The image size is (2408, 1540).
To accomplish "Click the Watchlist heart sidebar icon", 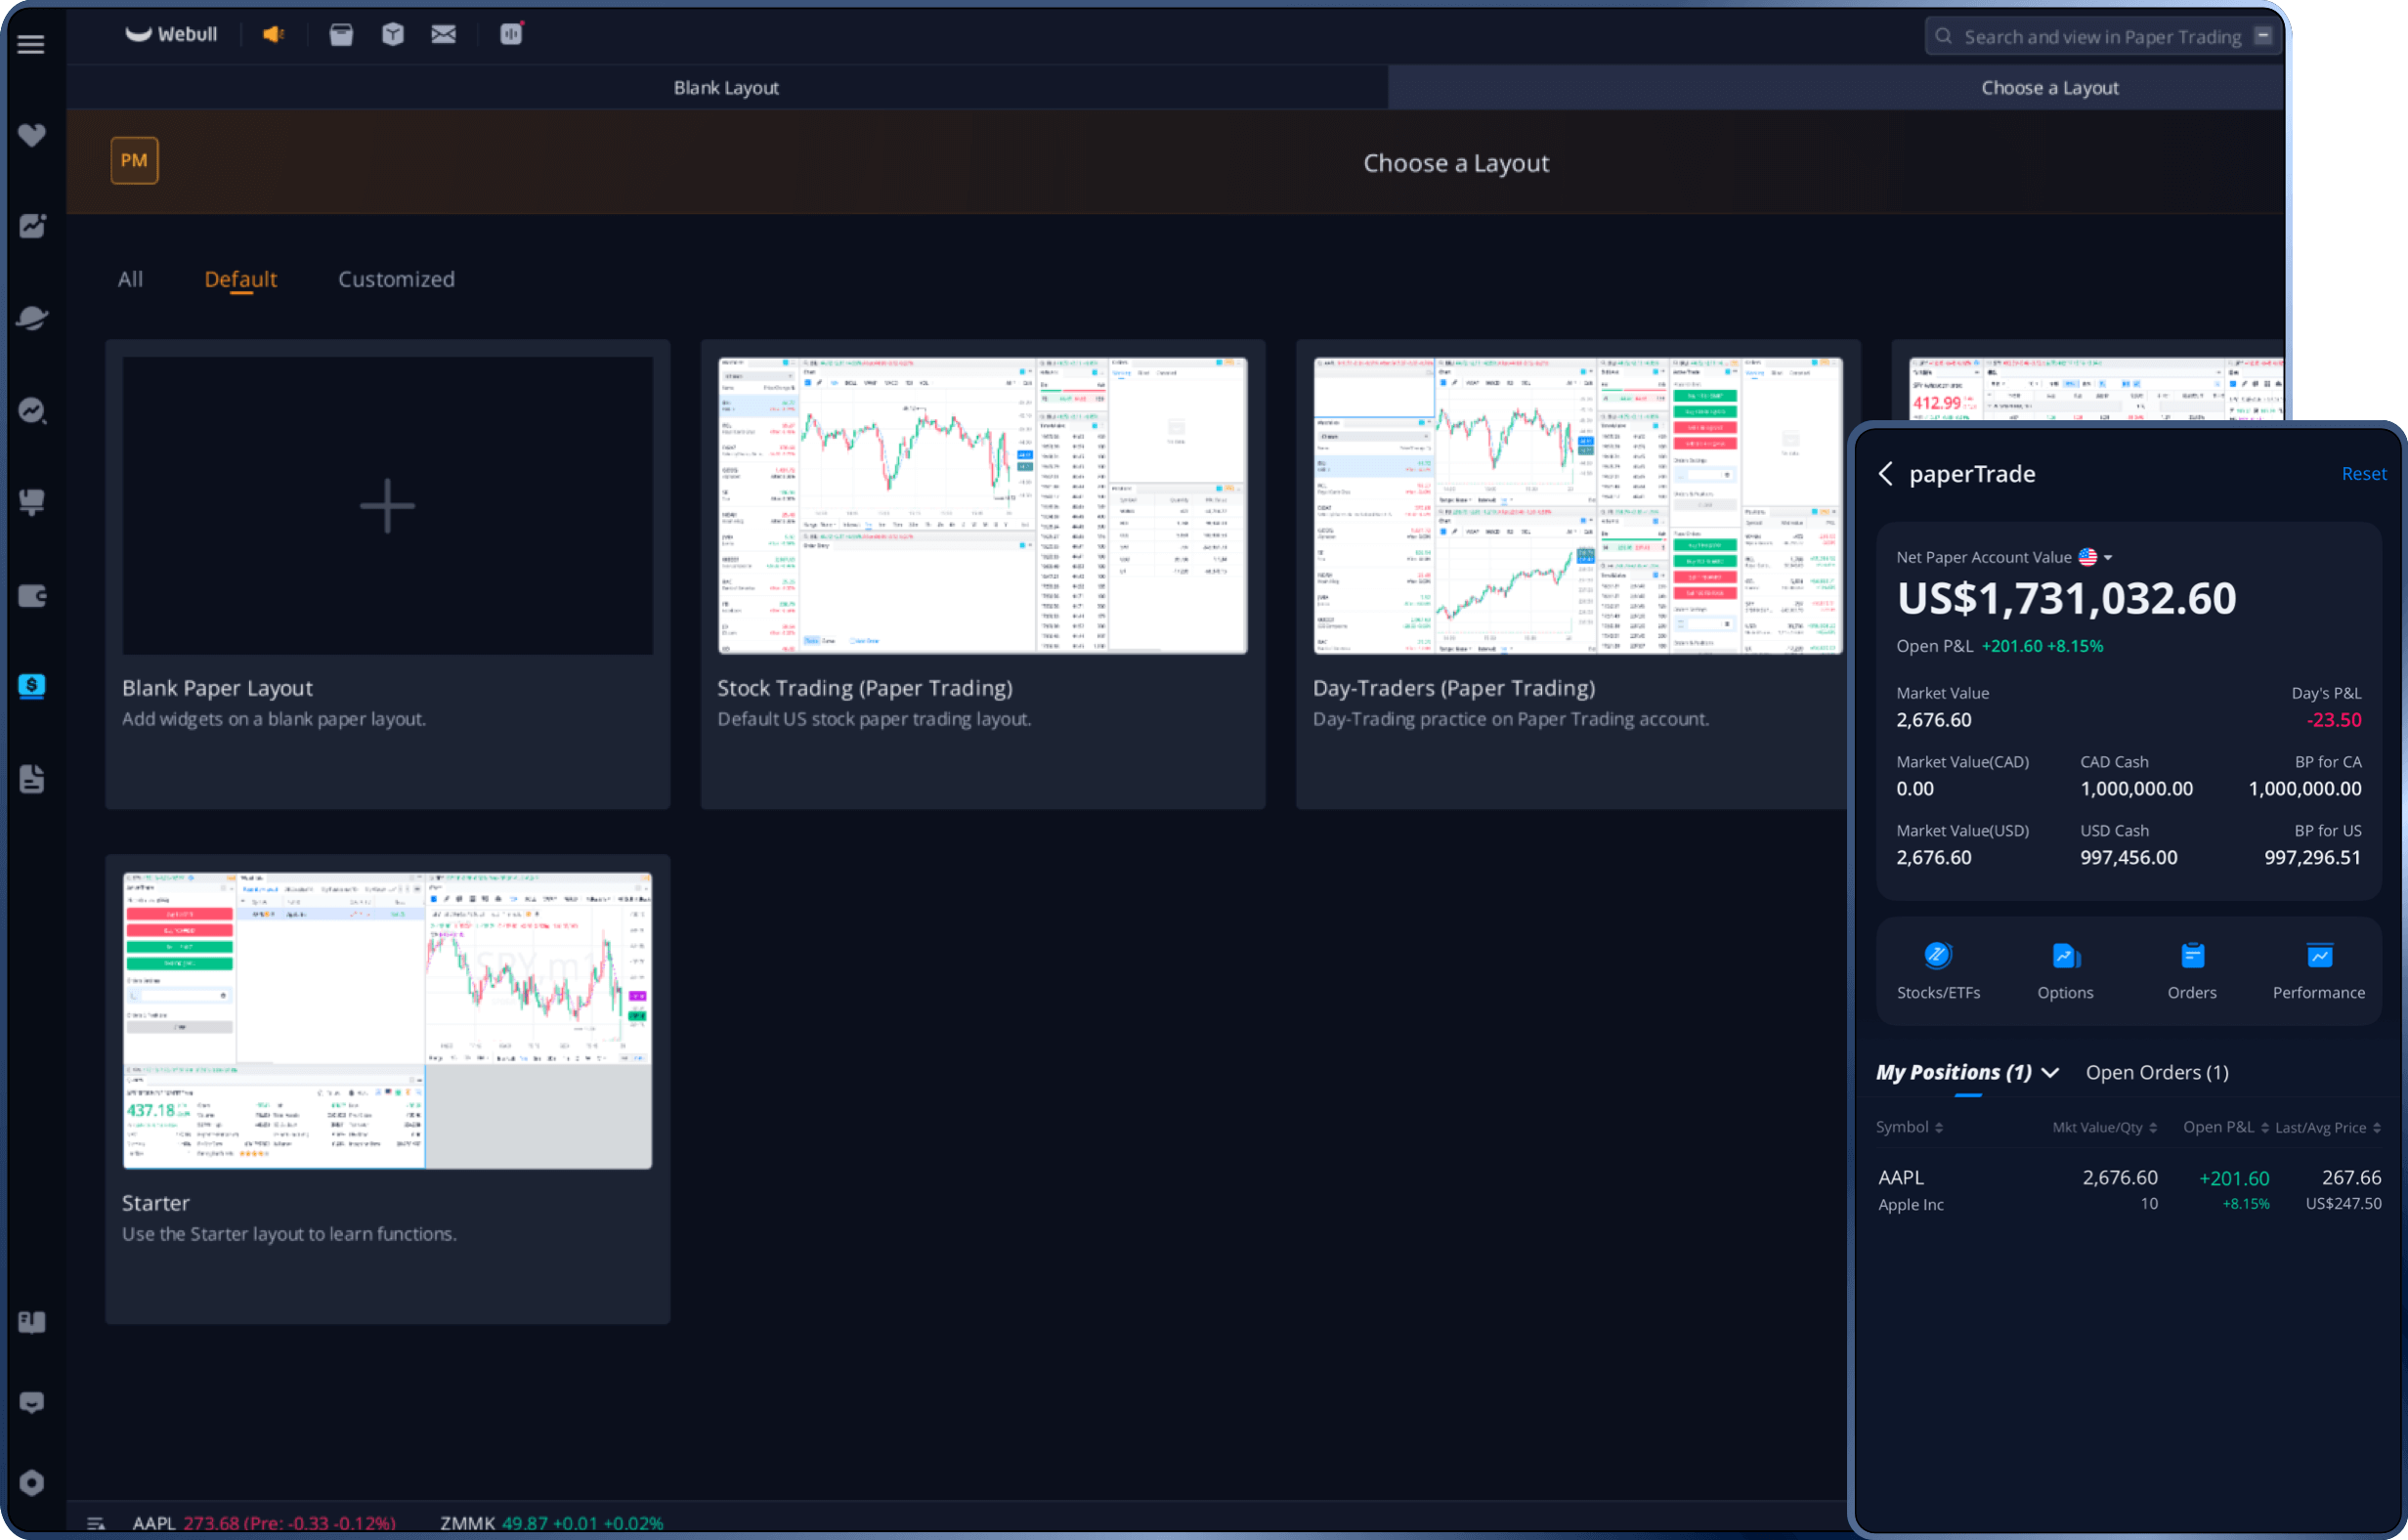I will coord(32,134).
